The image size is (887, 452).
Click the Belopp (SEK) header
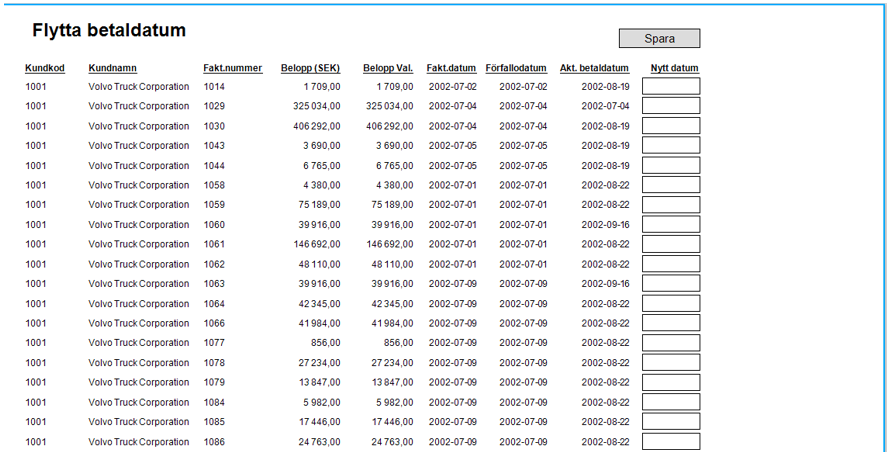point(311,68)
